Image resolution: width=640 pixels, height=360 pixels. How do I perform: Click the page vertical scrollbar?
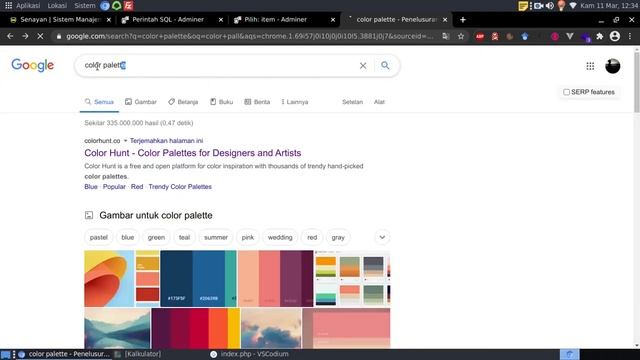click(636, 82)
